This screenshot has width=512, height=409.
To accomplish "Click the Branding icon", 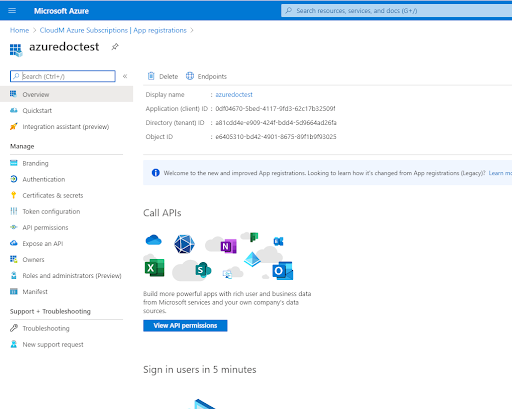I will [x=14, y=163].
